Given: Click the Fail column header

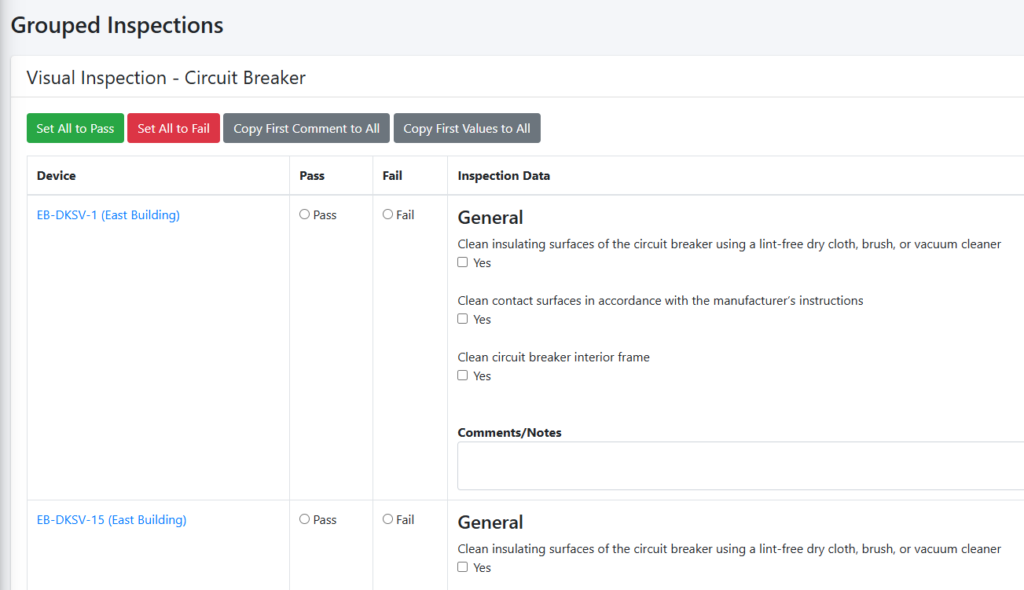Looking at the screenshot, I should [392, 176].
